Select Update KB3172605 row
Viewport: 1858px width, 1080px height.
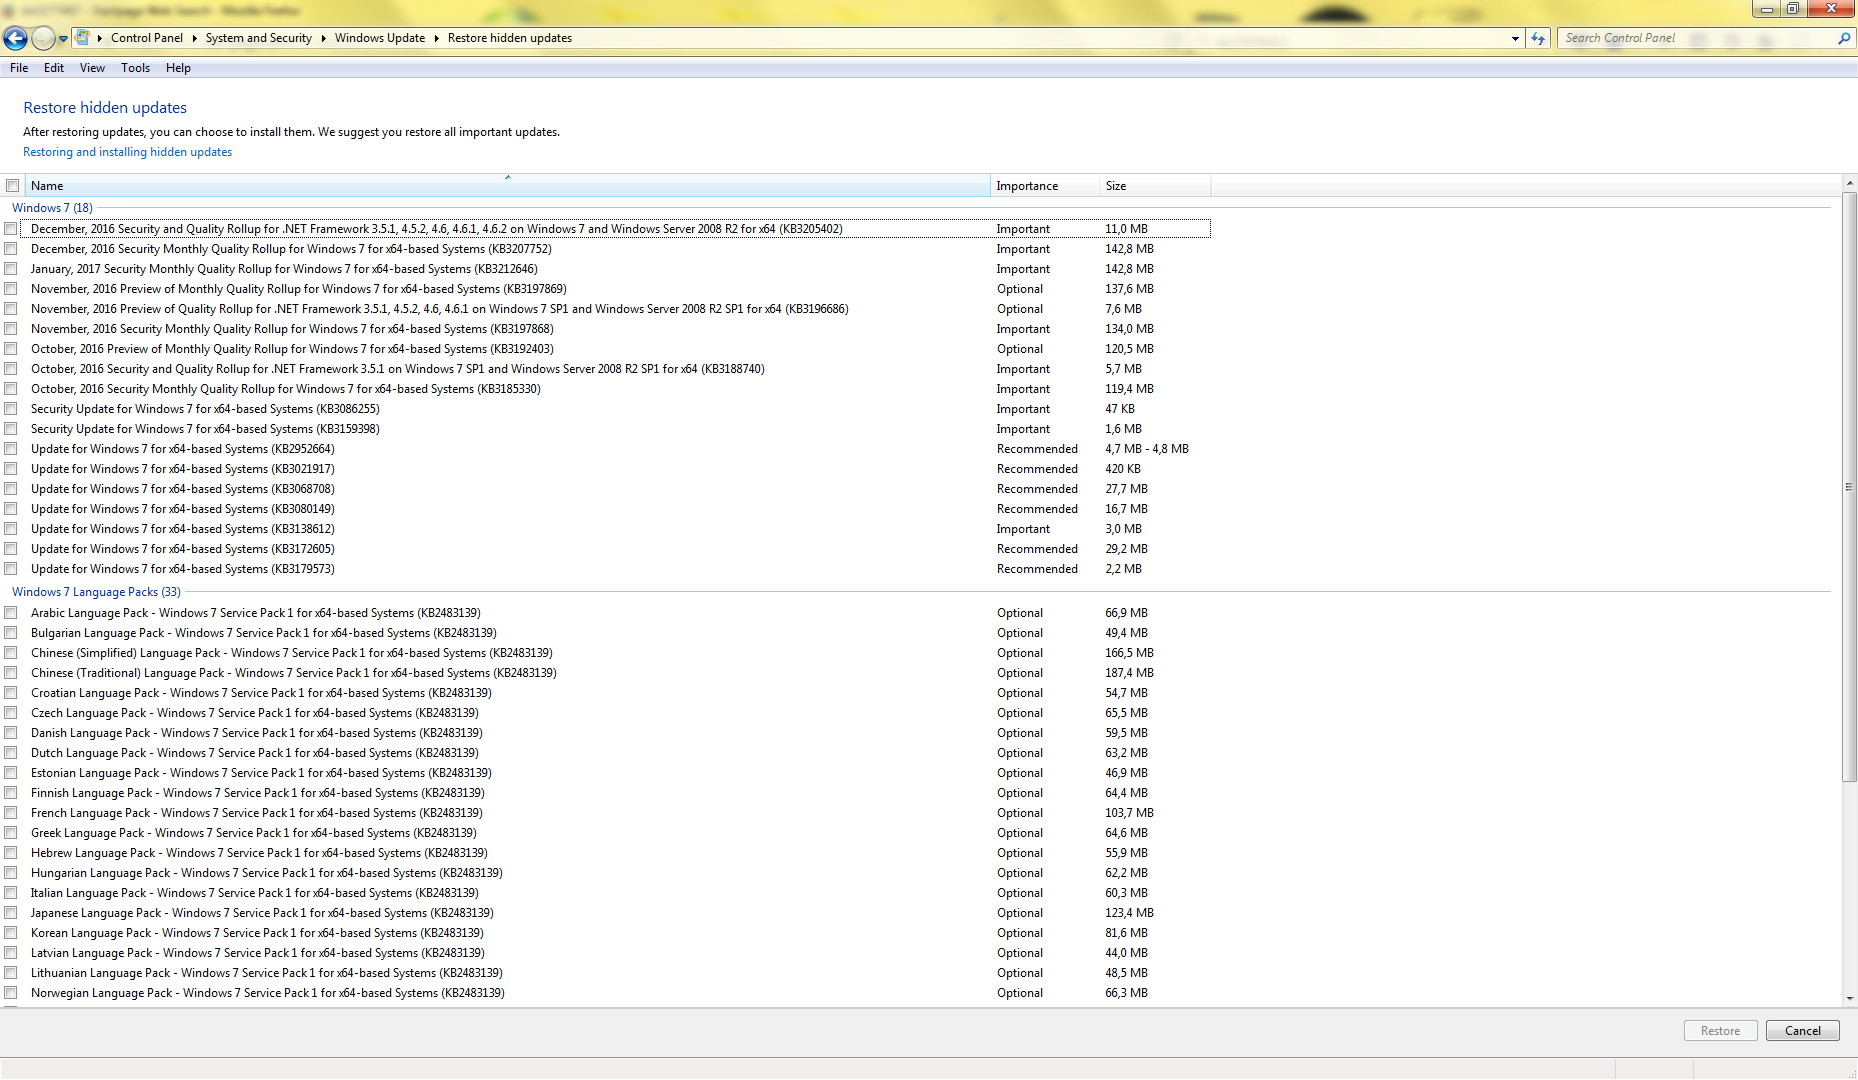tap(606, 549)
